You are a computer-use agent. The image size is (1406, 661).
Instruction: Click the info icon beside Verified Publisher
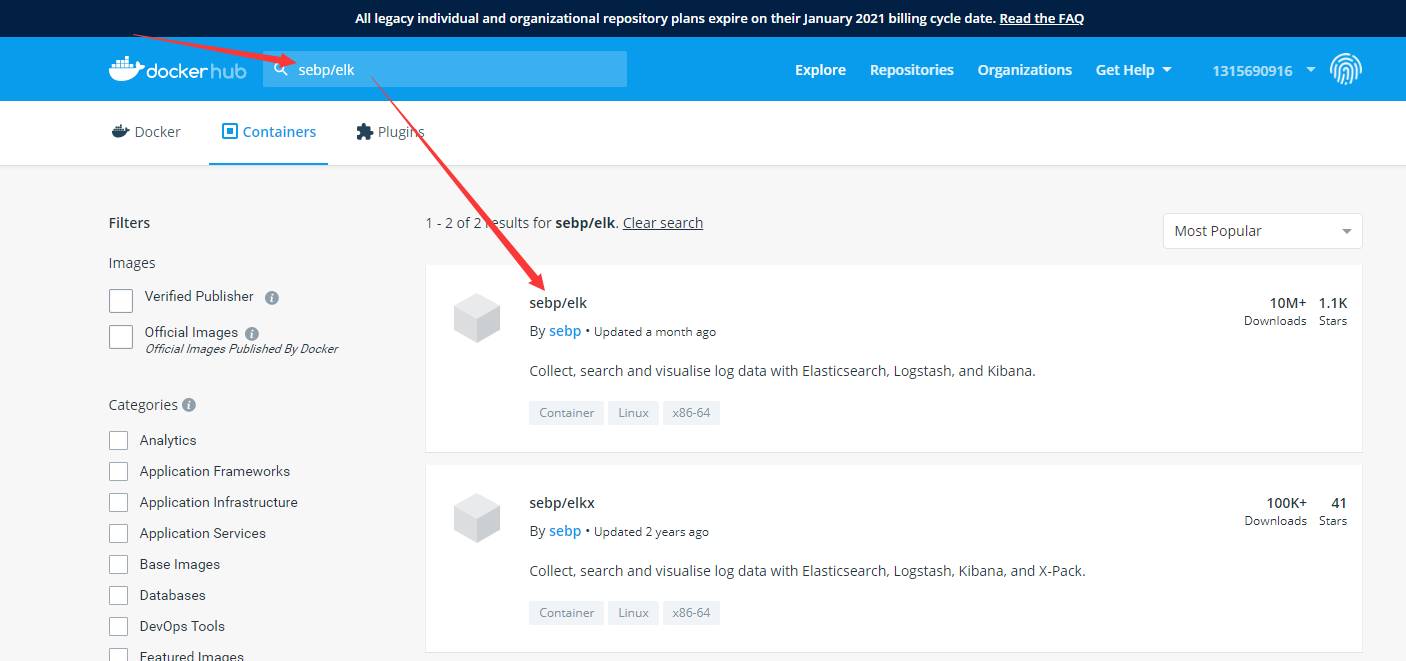[x=272, y=298]
